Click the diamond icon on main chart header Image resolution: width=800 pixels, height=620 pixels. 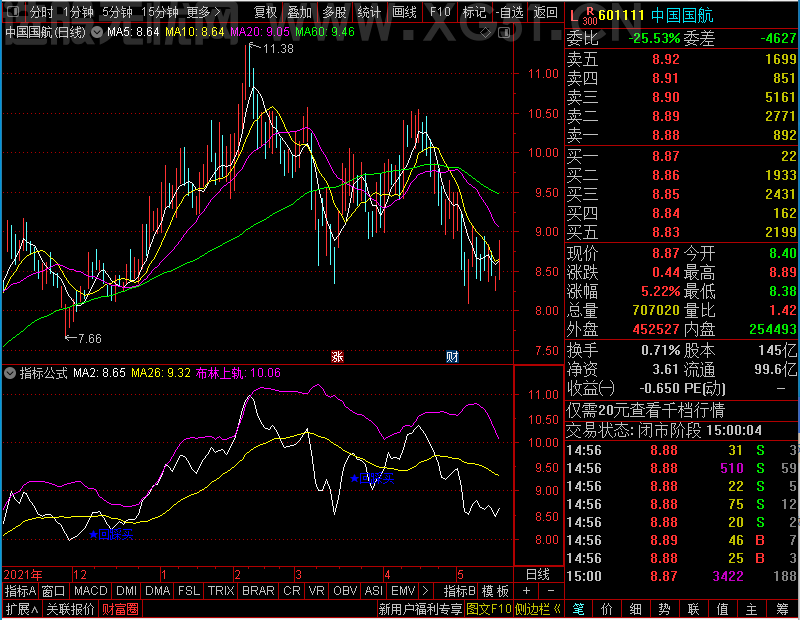(486, 33)
